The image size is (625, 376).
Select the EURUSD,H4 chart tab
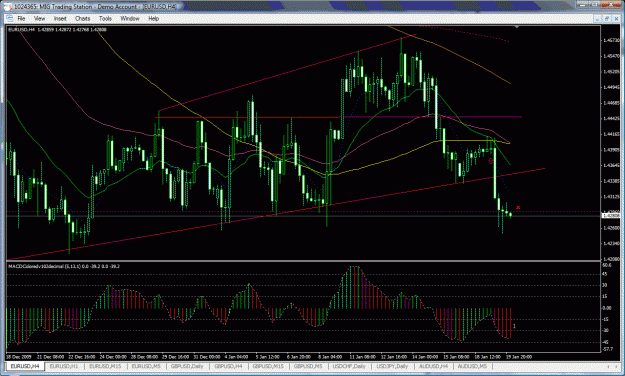click(x=25, y=366)
